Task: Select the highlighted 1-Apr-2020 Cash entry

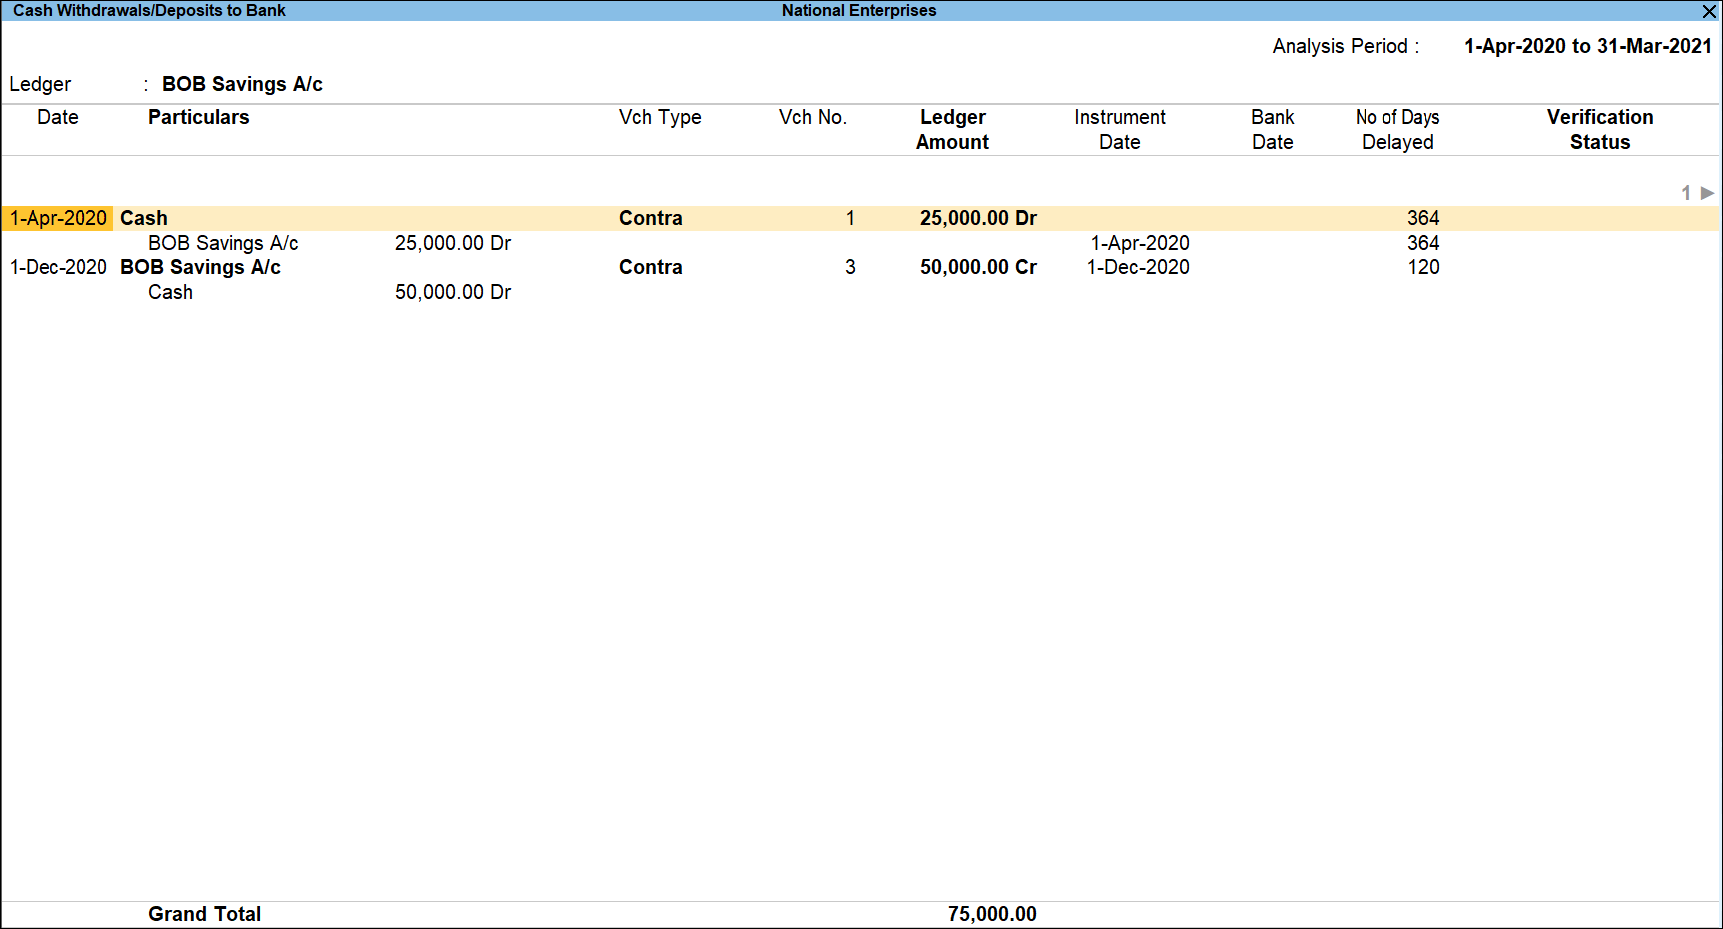Action: 143,217
